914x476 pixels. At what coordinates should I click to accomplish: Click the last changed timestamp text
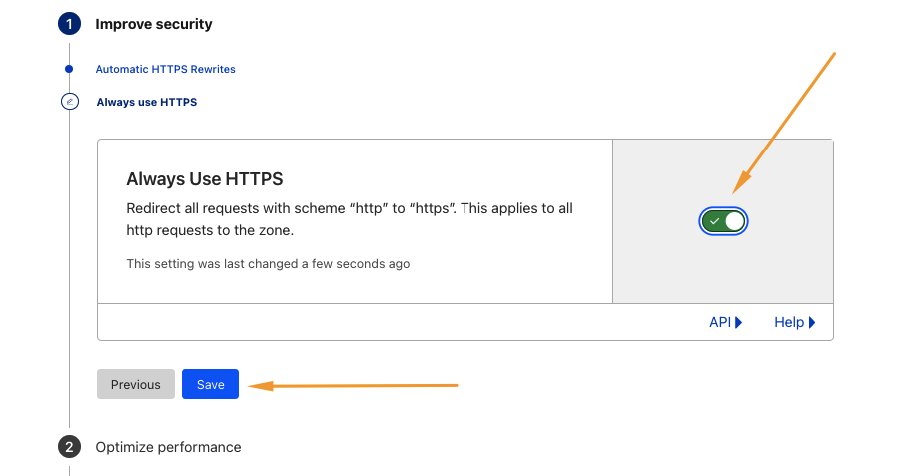(x=268, y=264)
